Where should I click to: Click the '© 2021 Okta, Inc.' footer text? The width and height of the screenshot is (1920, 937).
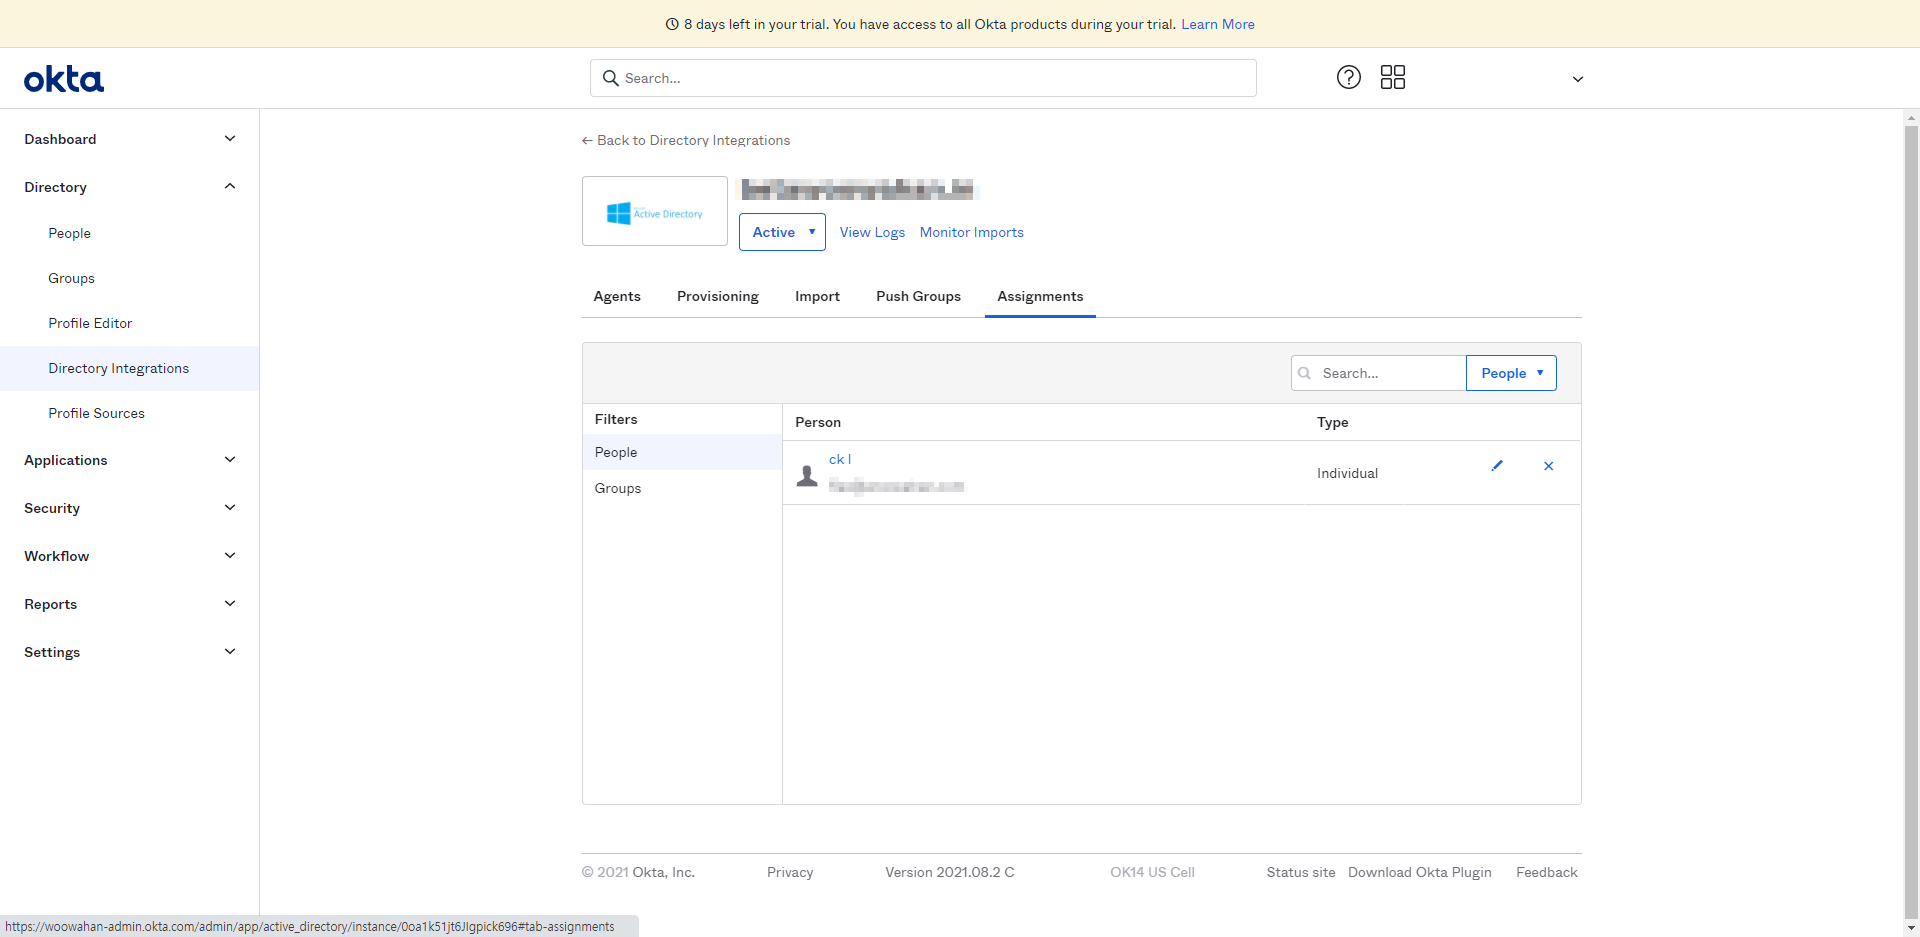(x=638, y=872)
